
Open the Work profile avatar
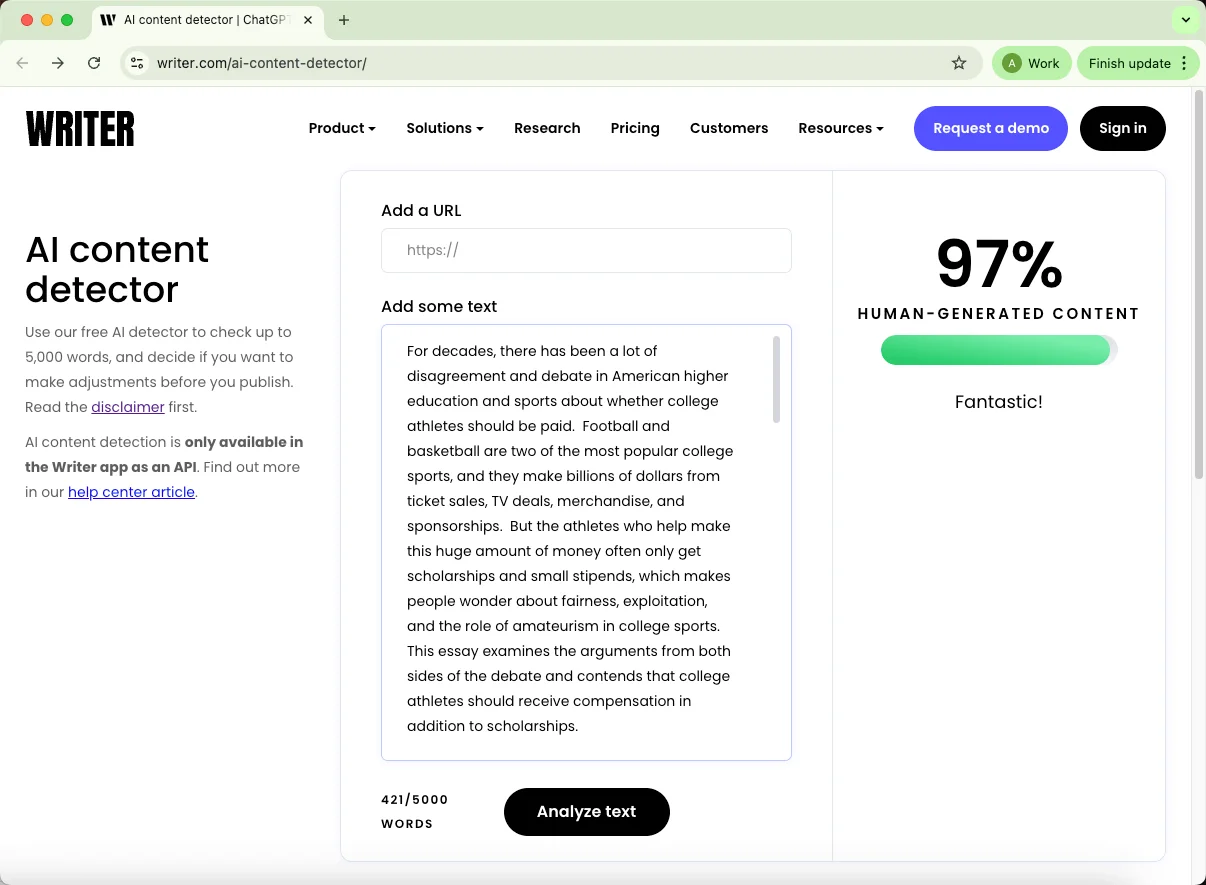point(1031,63)
